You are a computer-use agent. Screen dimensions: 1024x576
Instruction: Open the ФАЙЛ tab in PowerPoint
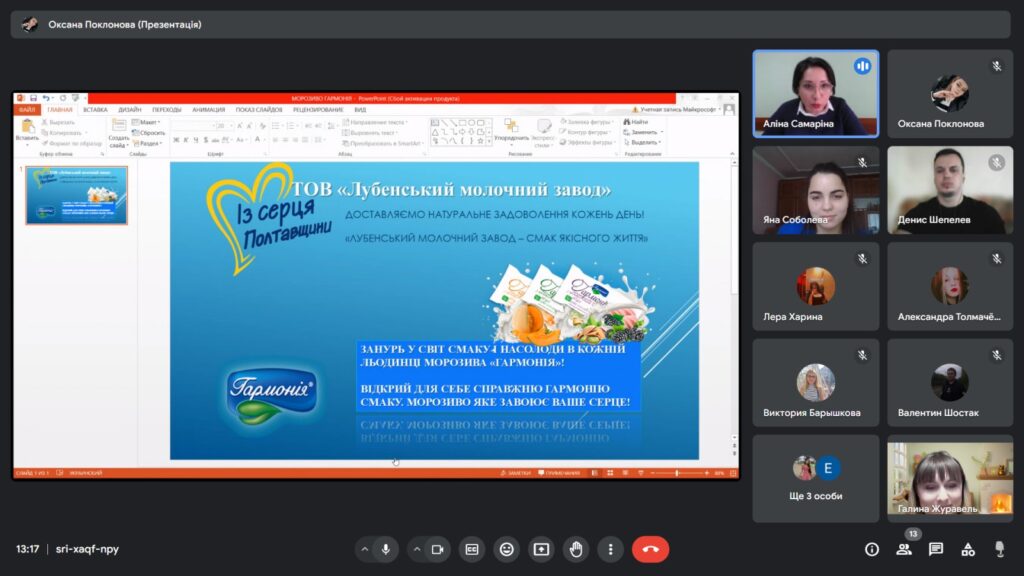coord(27,110)
